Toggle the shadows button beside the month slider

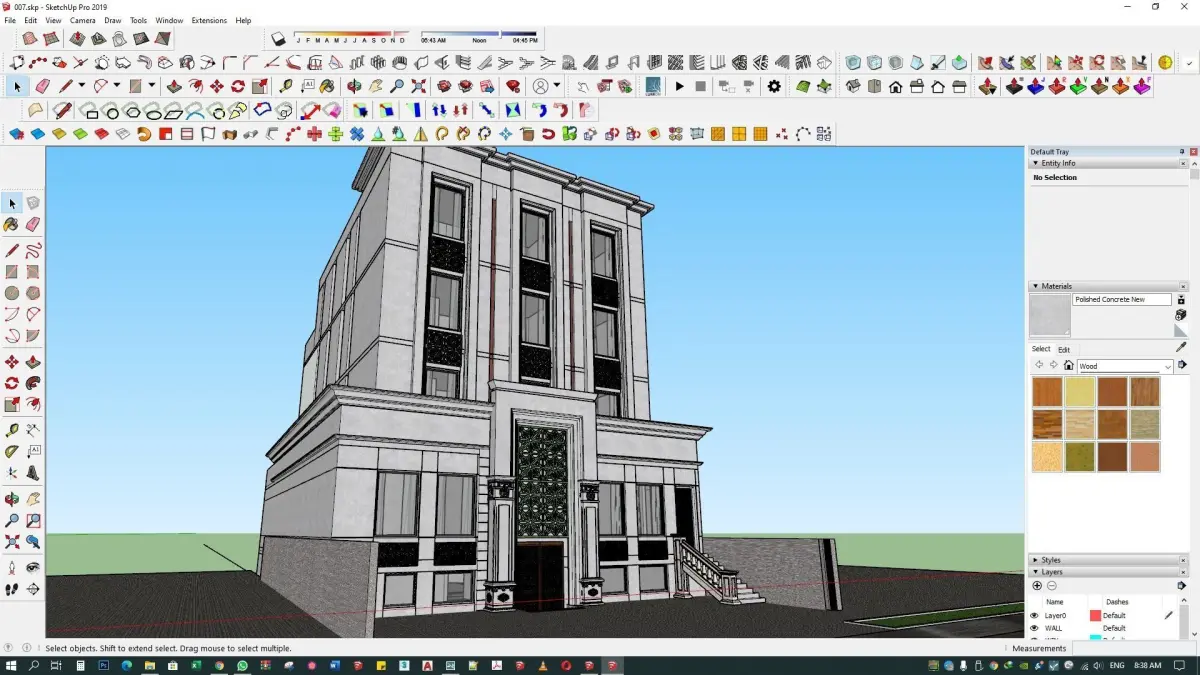coord(279,39)
